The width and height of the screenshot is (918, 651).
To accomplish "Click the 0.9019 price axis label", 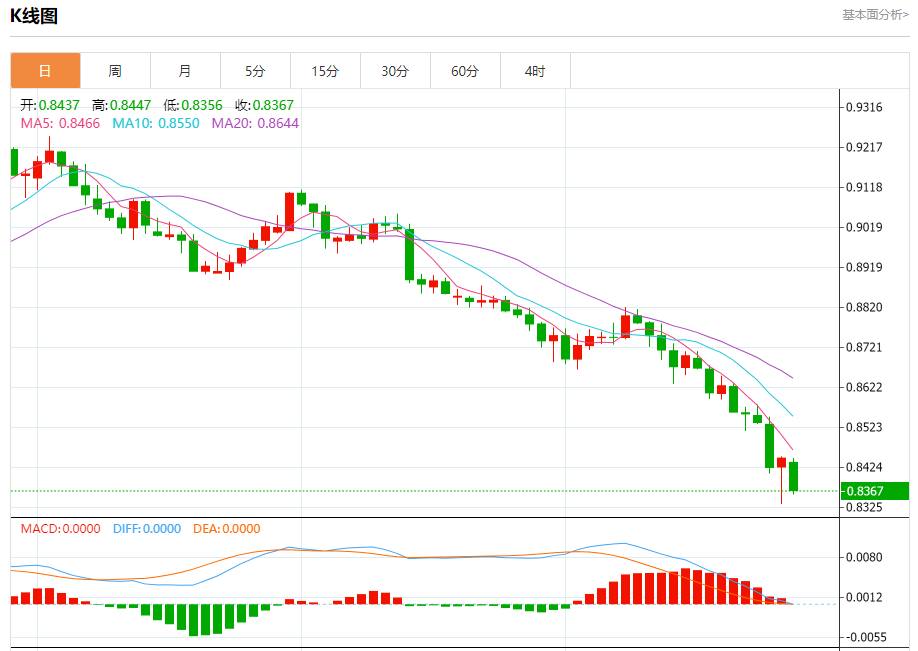I will point(864,227).
